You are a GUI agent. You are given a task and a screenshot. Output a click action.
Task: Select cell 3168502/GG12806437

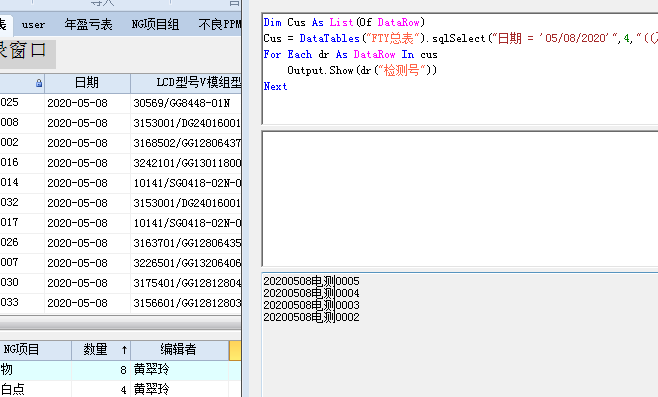coord(186,143)
